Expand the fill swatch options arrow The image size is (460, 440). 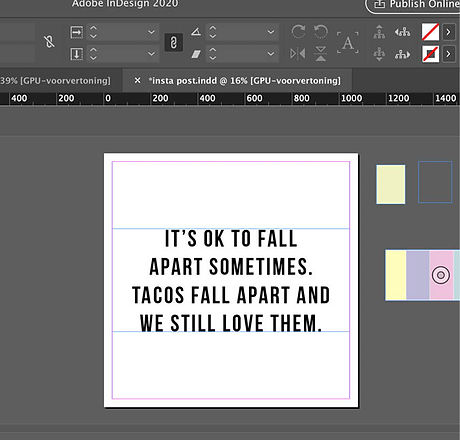click(x=448, y=32)
